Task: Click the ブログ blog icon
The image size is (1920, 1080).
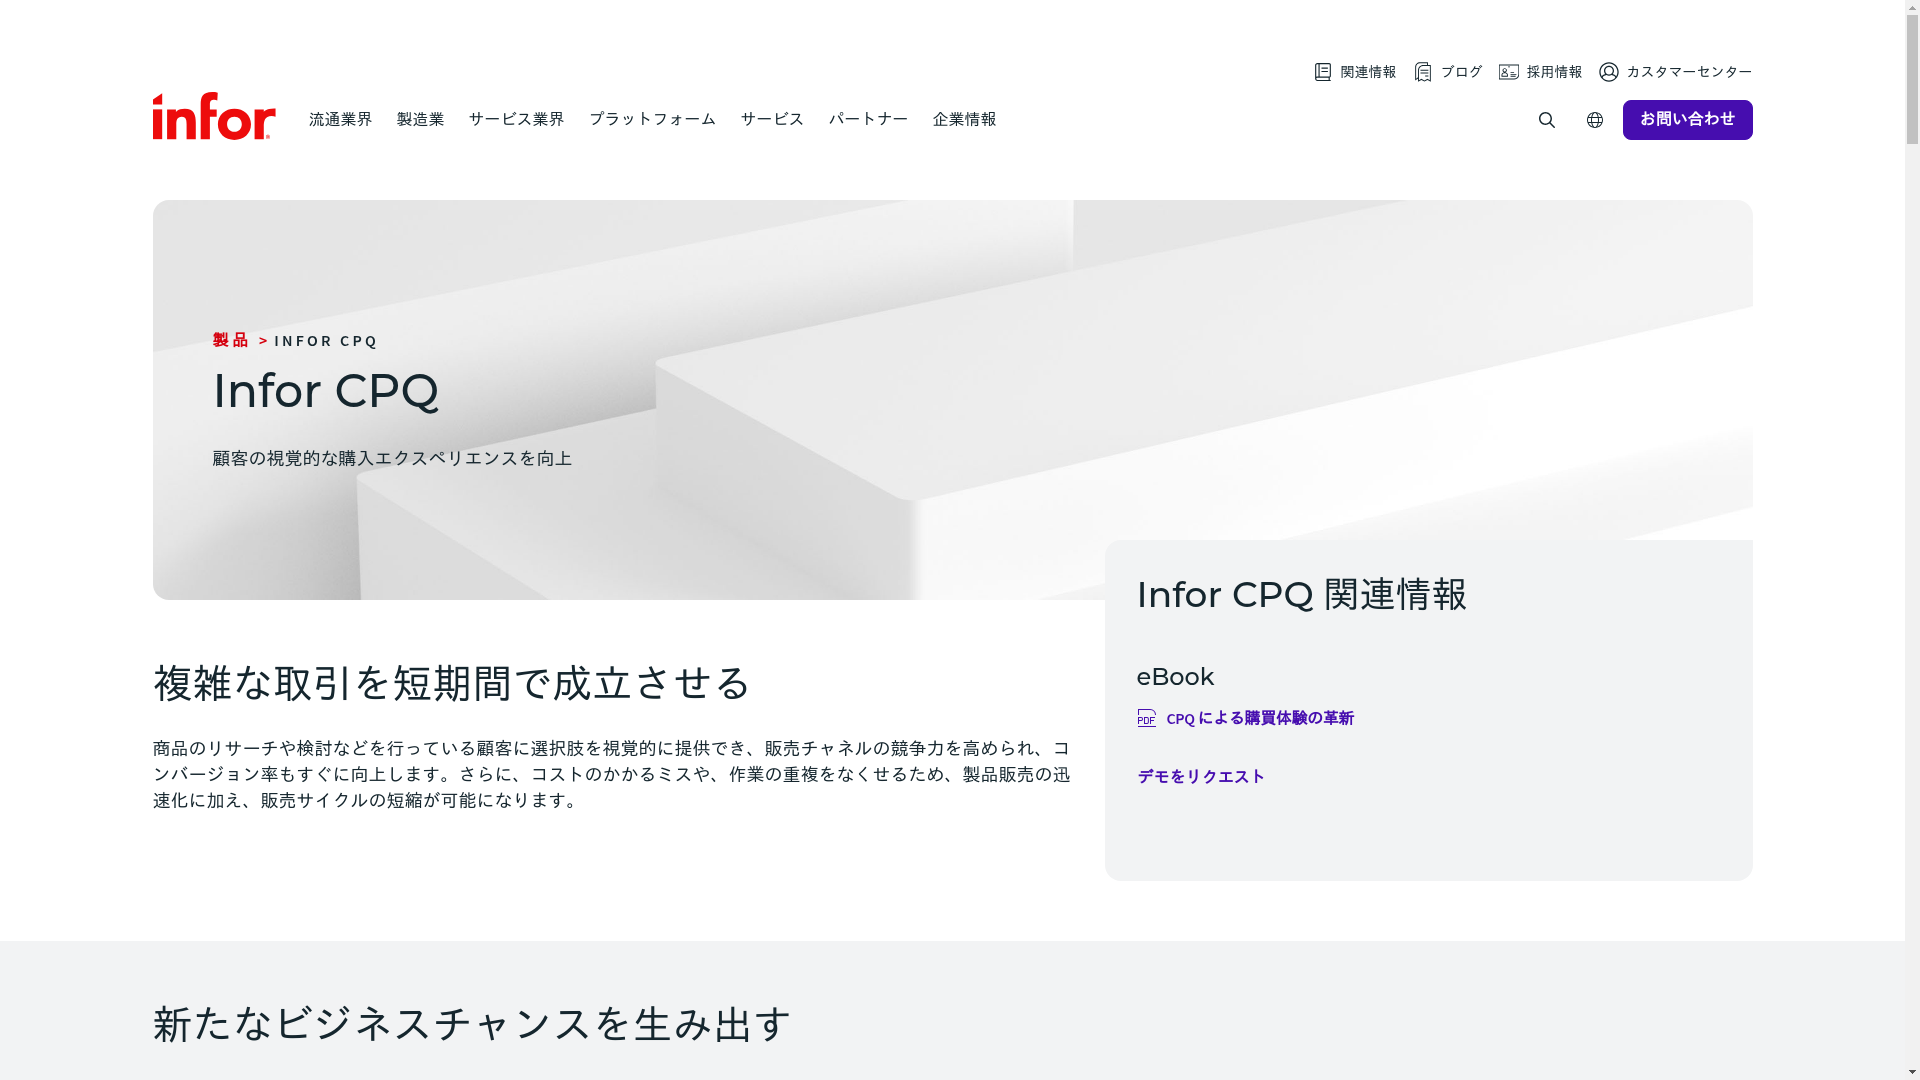Action: pyautogui.click(x=1423, y=72)
